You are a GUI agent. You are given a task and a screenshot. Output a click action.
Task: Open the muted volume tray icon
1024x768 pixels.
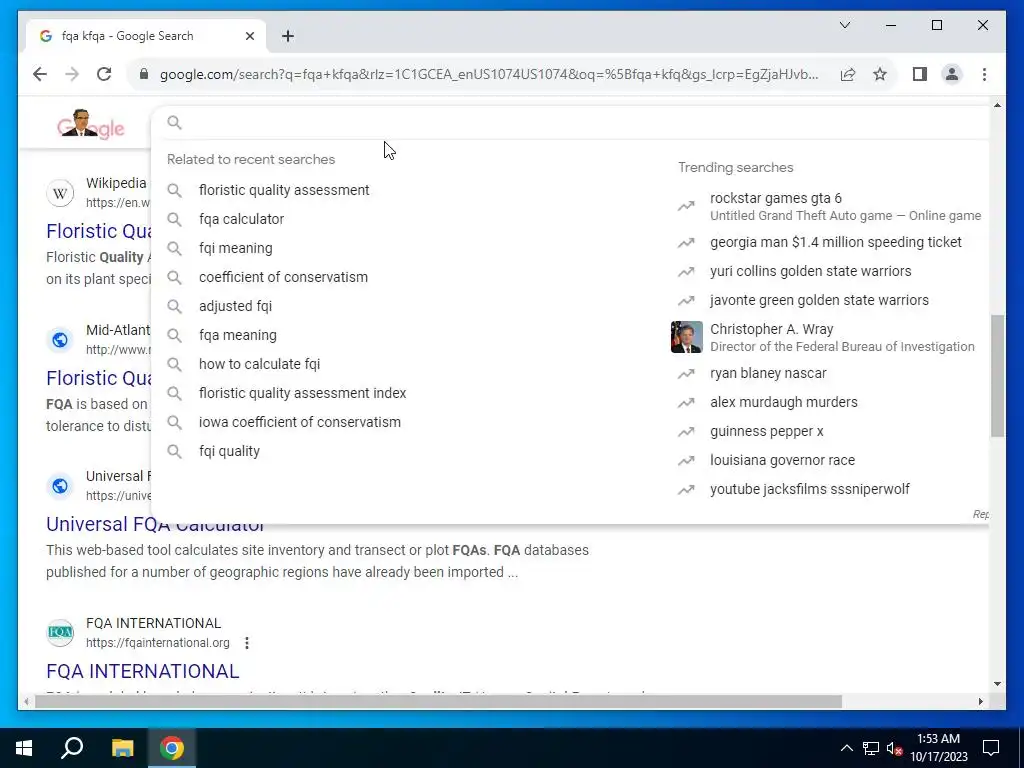point(894,748)
